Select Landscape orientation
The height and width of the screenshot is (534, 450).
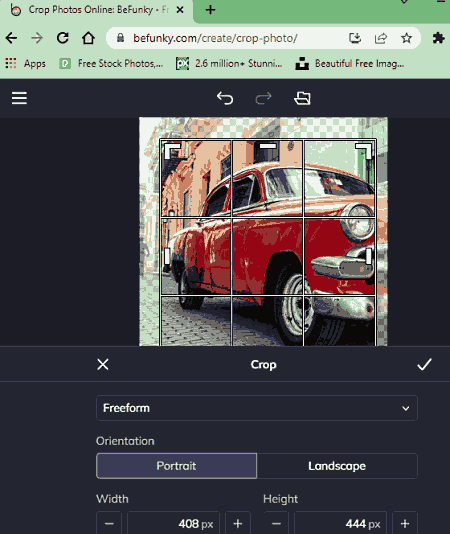click(337, 466)
